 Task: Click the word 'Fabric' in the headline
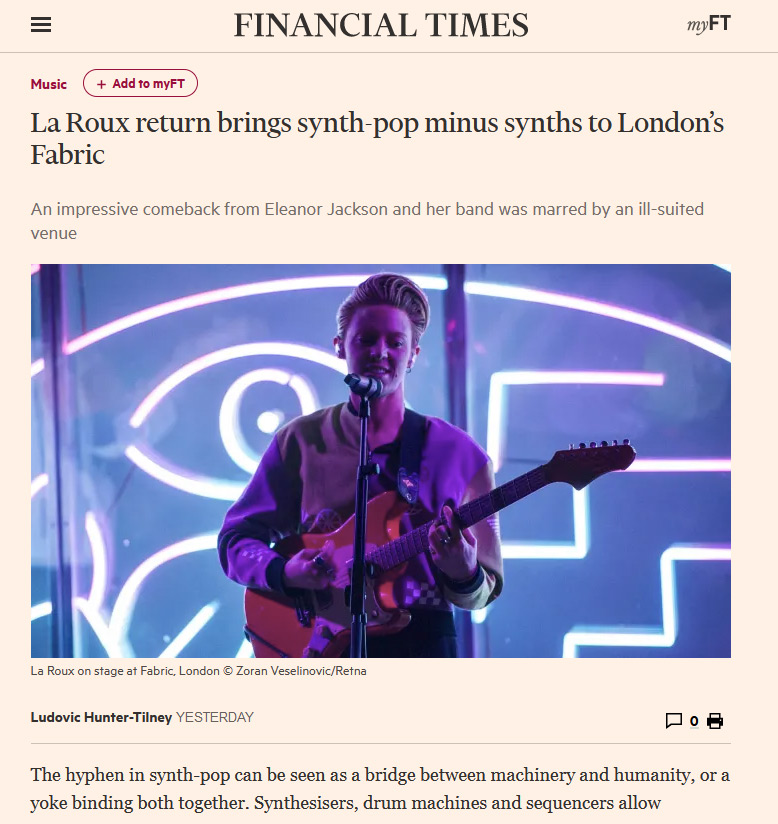click(67, 154)
